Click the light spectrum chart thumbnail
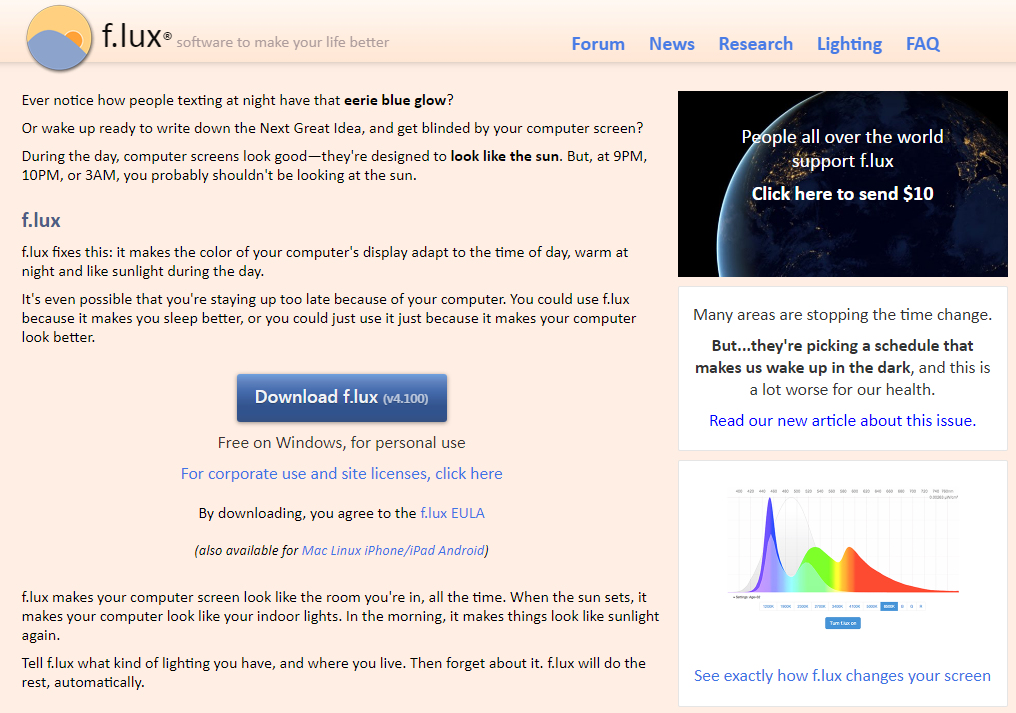Screen dimensions: 1016x713 point(842,557)
